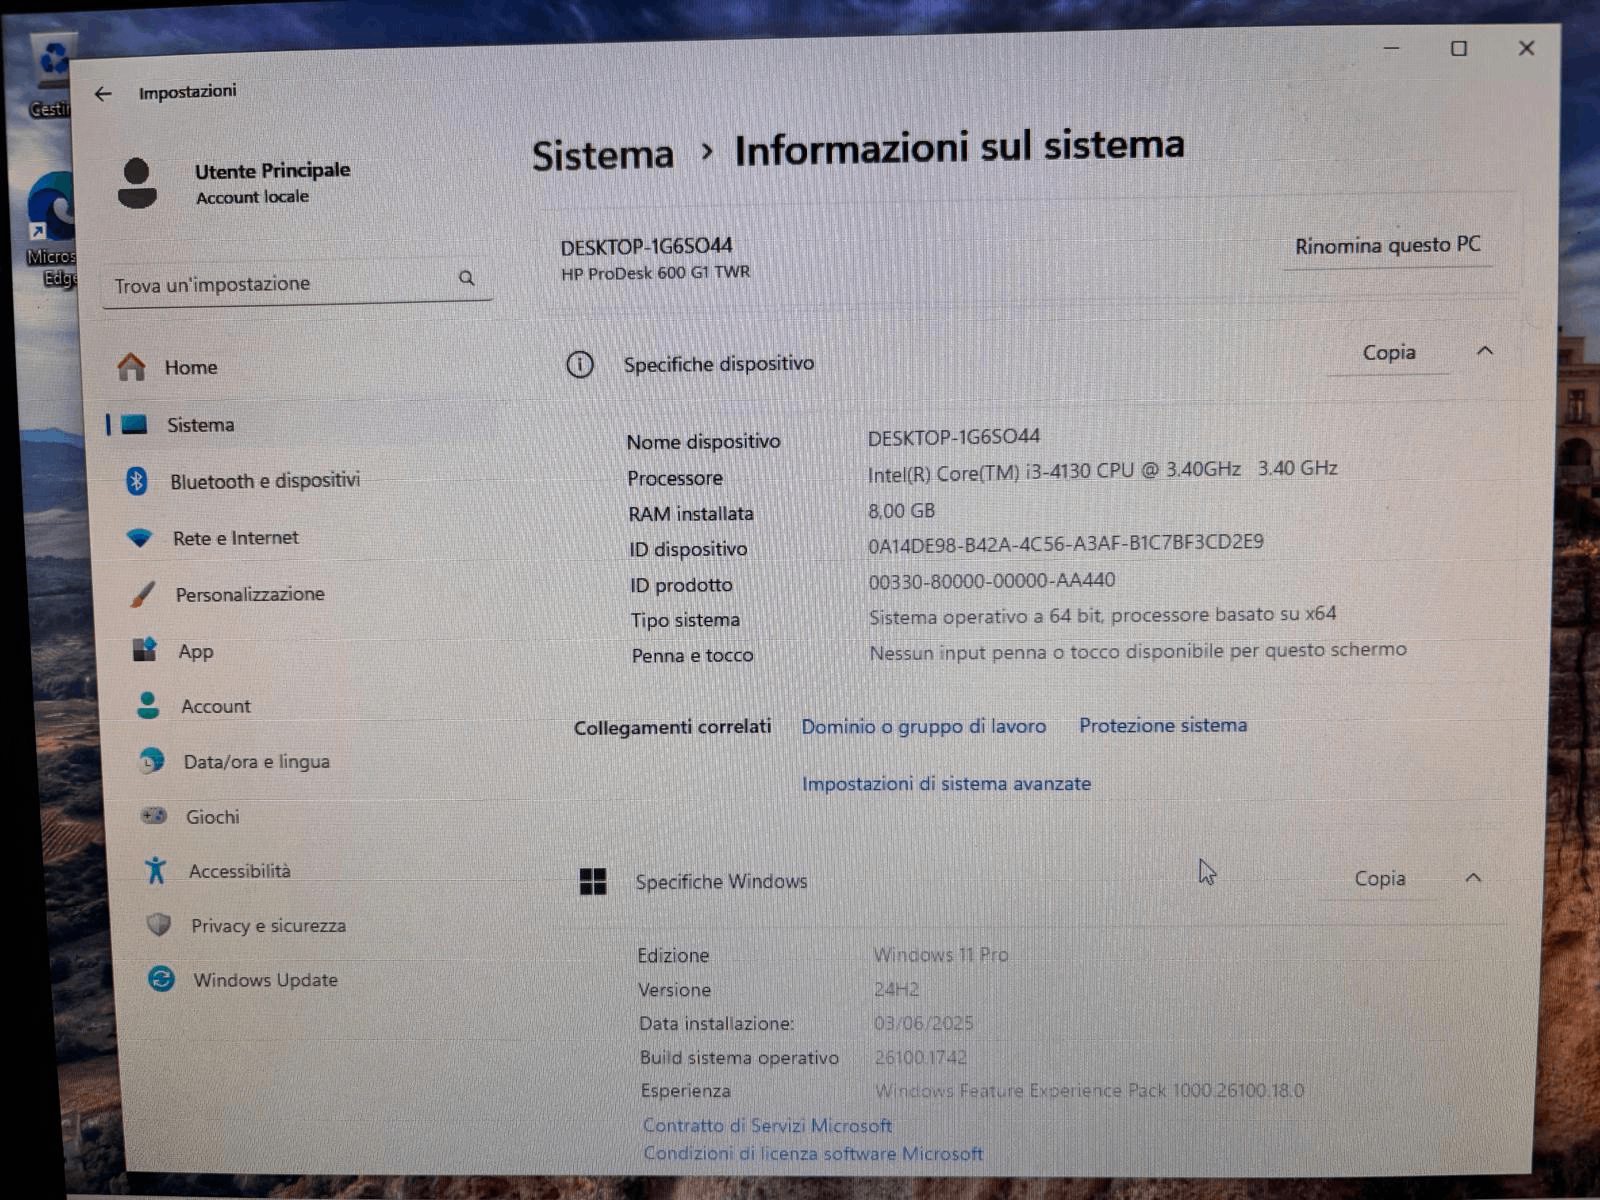1600x1200 pixels.
Task: Click Rinomina questo PC button
Action: (1387, 245)
